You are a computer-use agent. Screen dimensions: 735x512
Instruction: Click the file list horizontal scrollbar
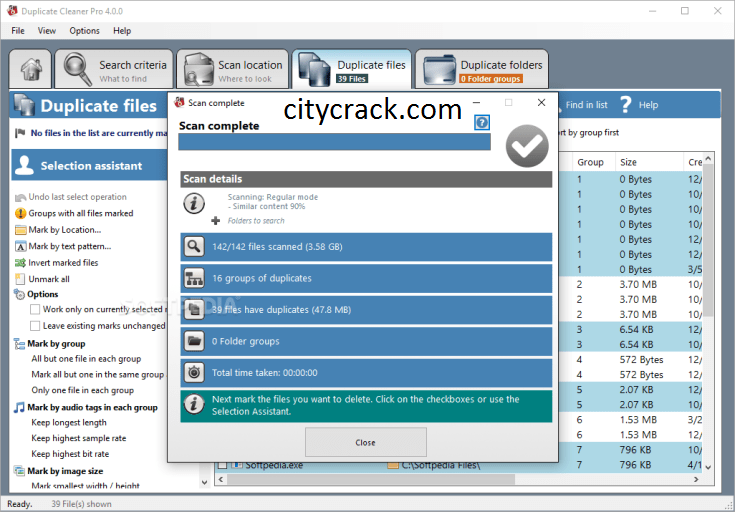point(373,479)
